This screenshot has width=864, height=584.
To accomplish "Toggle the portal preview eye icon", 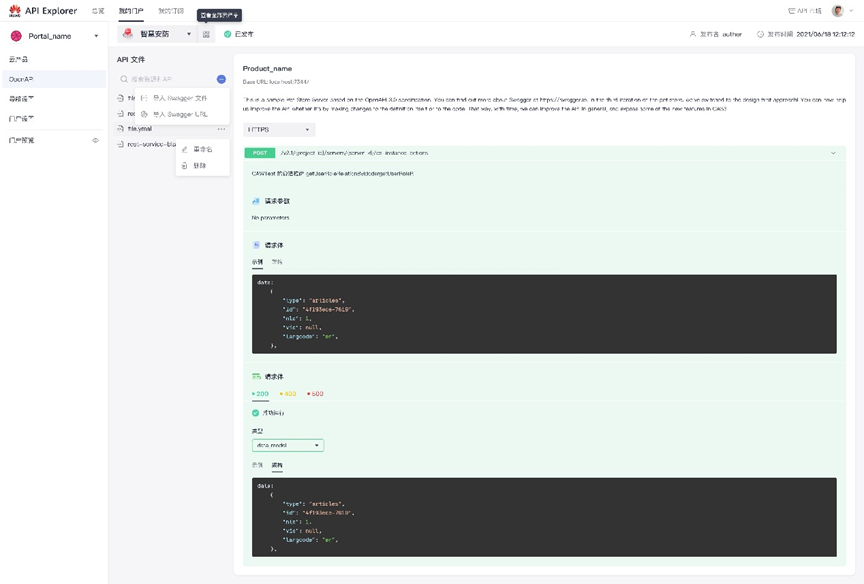I will click(x=96, y=140).
